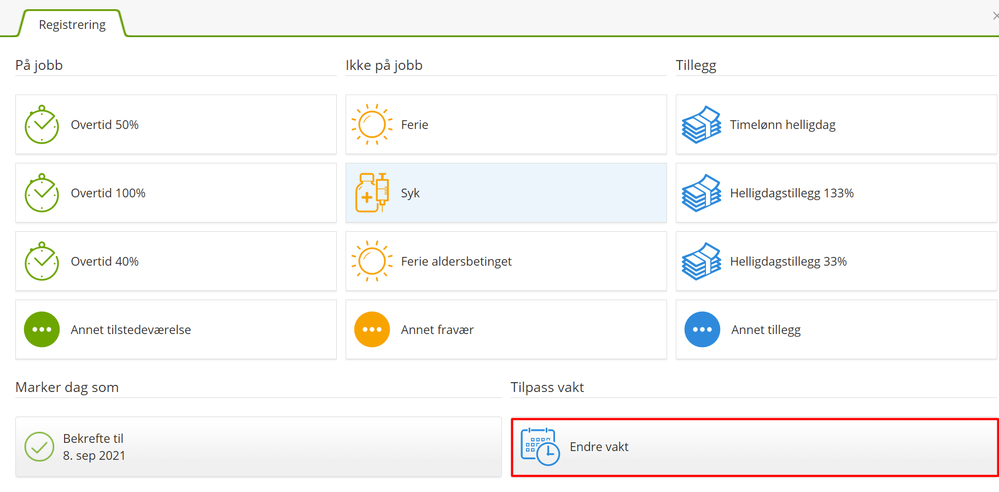The height and width of the screenshot is (492, 999).
Task: Confirm day with Bekrefte til 8. sep 2021
Action: (x=258, y=447)
